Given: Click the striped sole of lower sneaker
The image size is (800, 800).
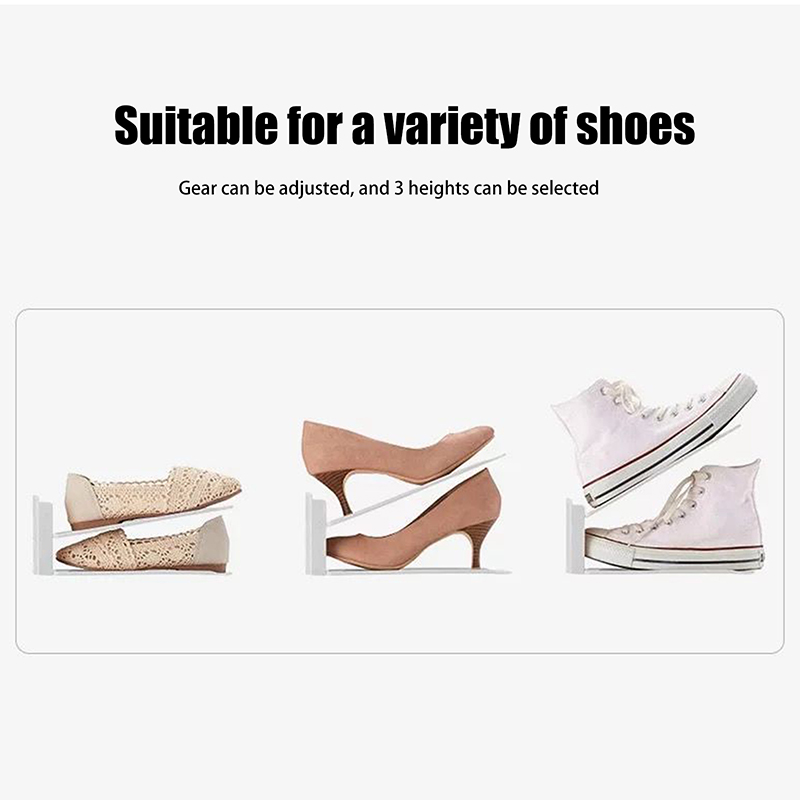Looking at the screenshot, I should tap(673, 553).
